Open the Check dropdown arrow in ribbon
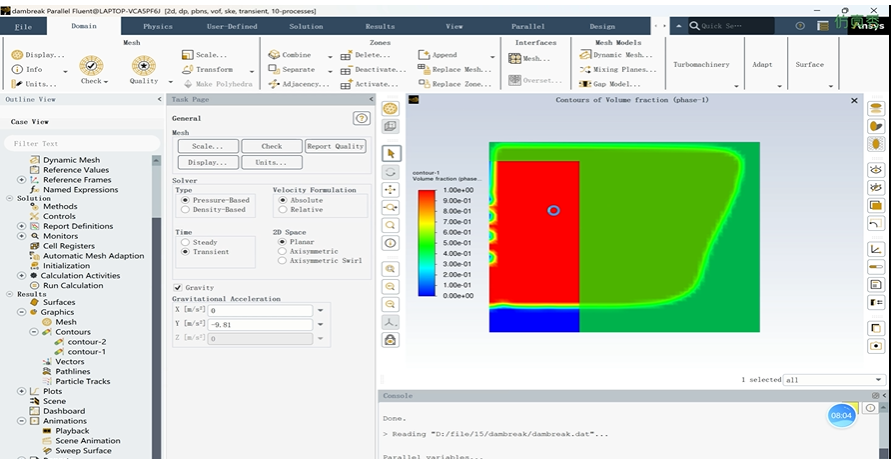The width and height of the screenshot is (891, 459). pos(106,81)
